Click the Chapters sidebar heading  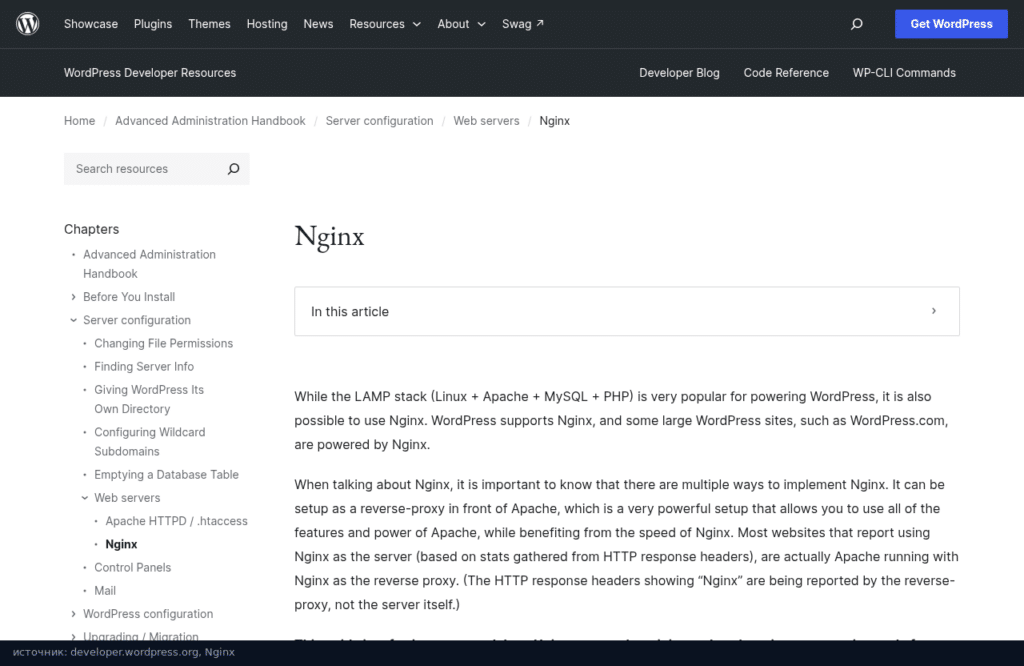coord(91,229)
